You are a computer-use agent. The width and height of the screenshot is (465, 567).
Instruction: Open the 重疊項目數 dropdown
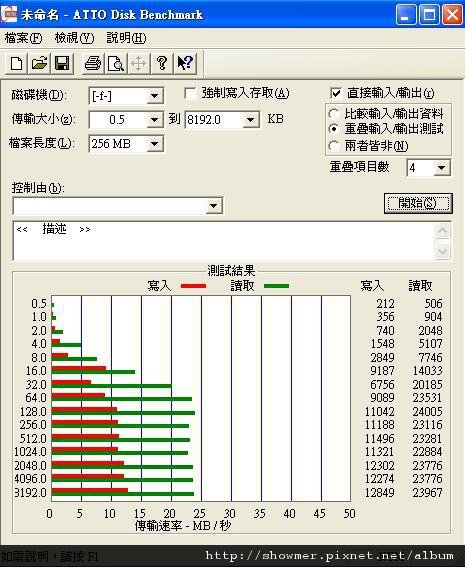point(441,168)
